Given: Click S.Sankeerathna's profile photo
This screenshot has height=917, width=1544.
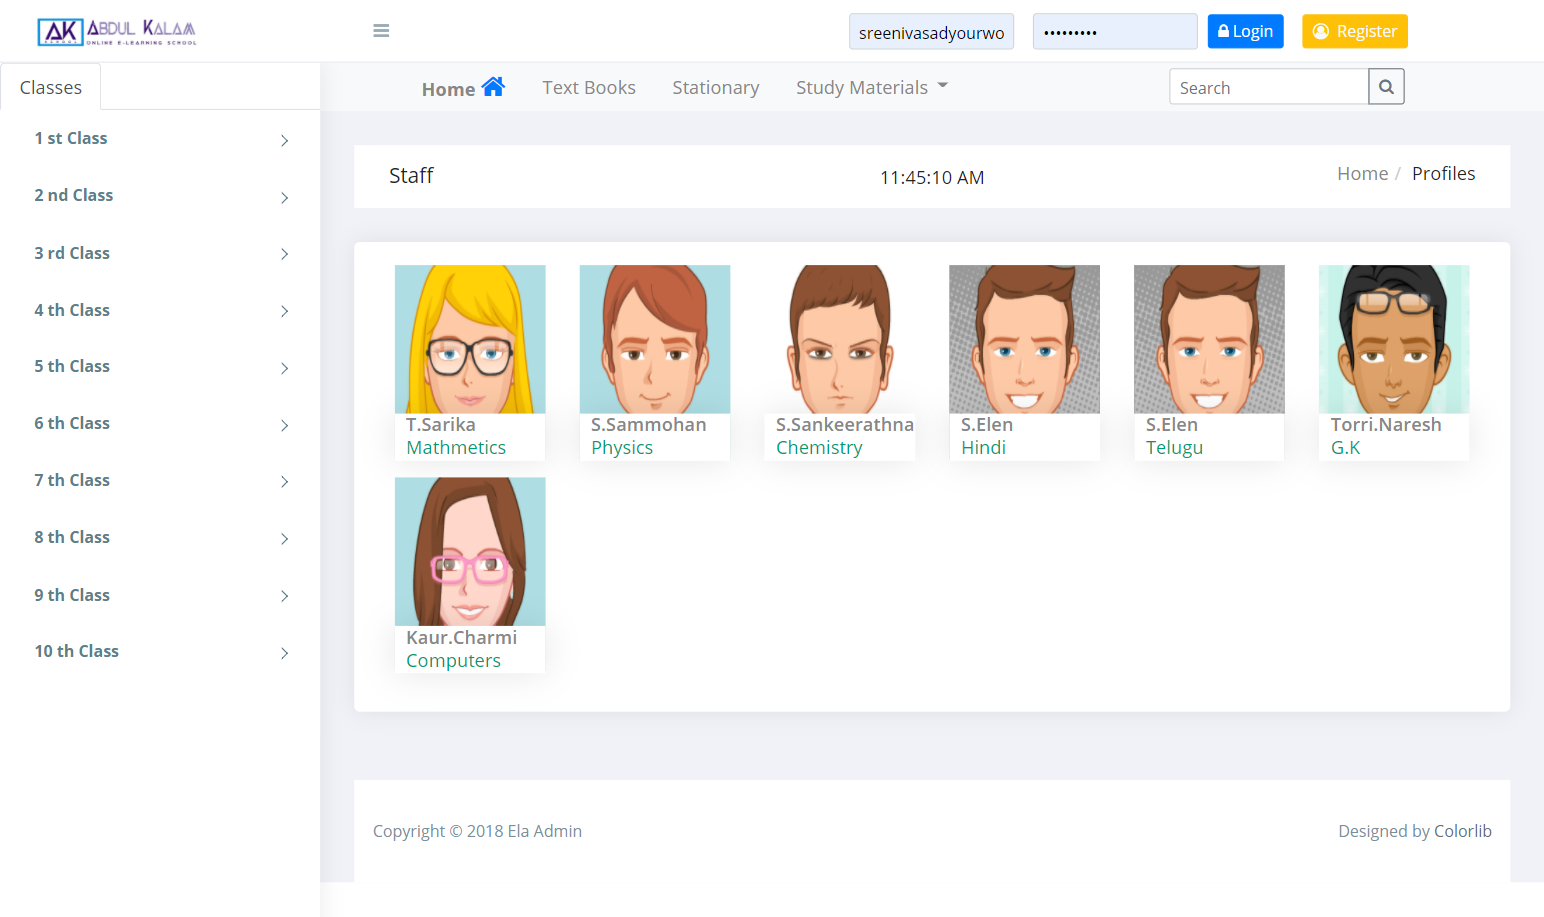Looking at the screenshot, I should pyautogui.click(x=840, y=339).
